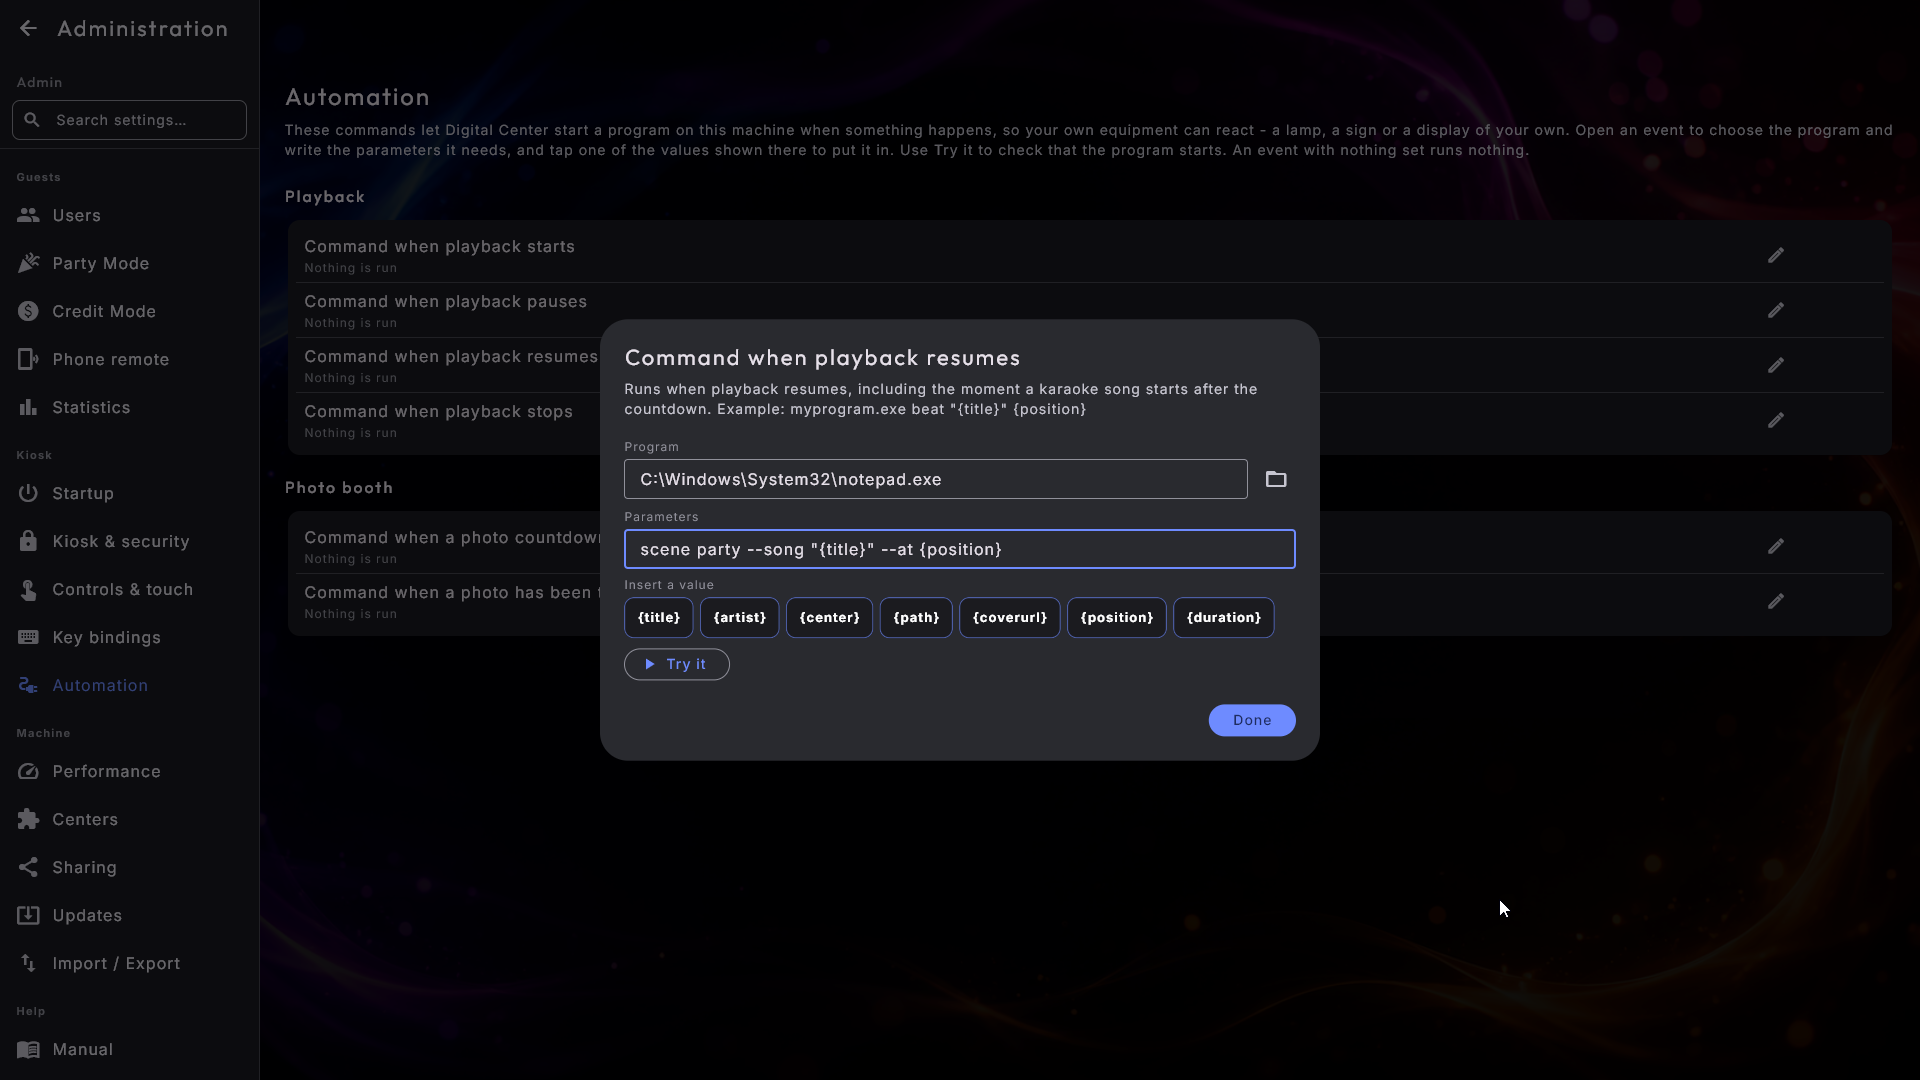Insert the {title} value chip
Screen dimensions: 1920x1080
pyautogui.click(x=659, y=618)
